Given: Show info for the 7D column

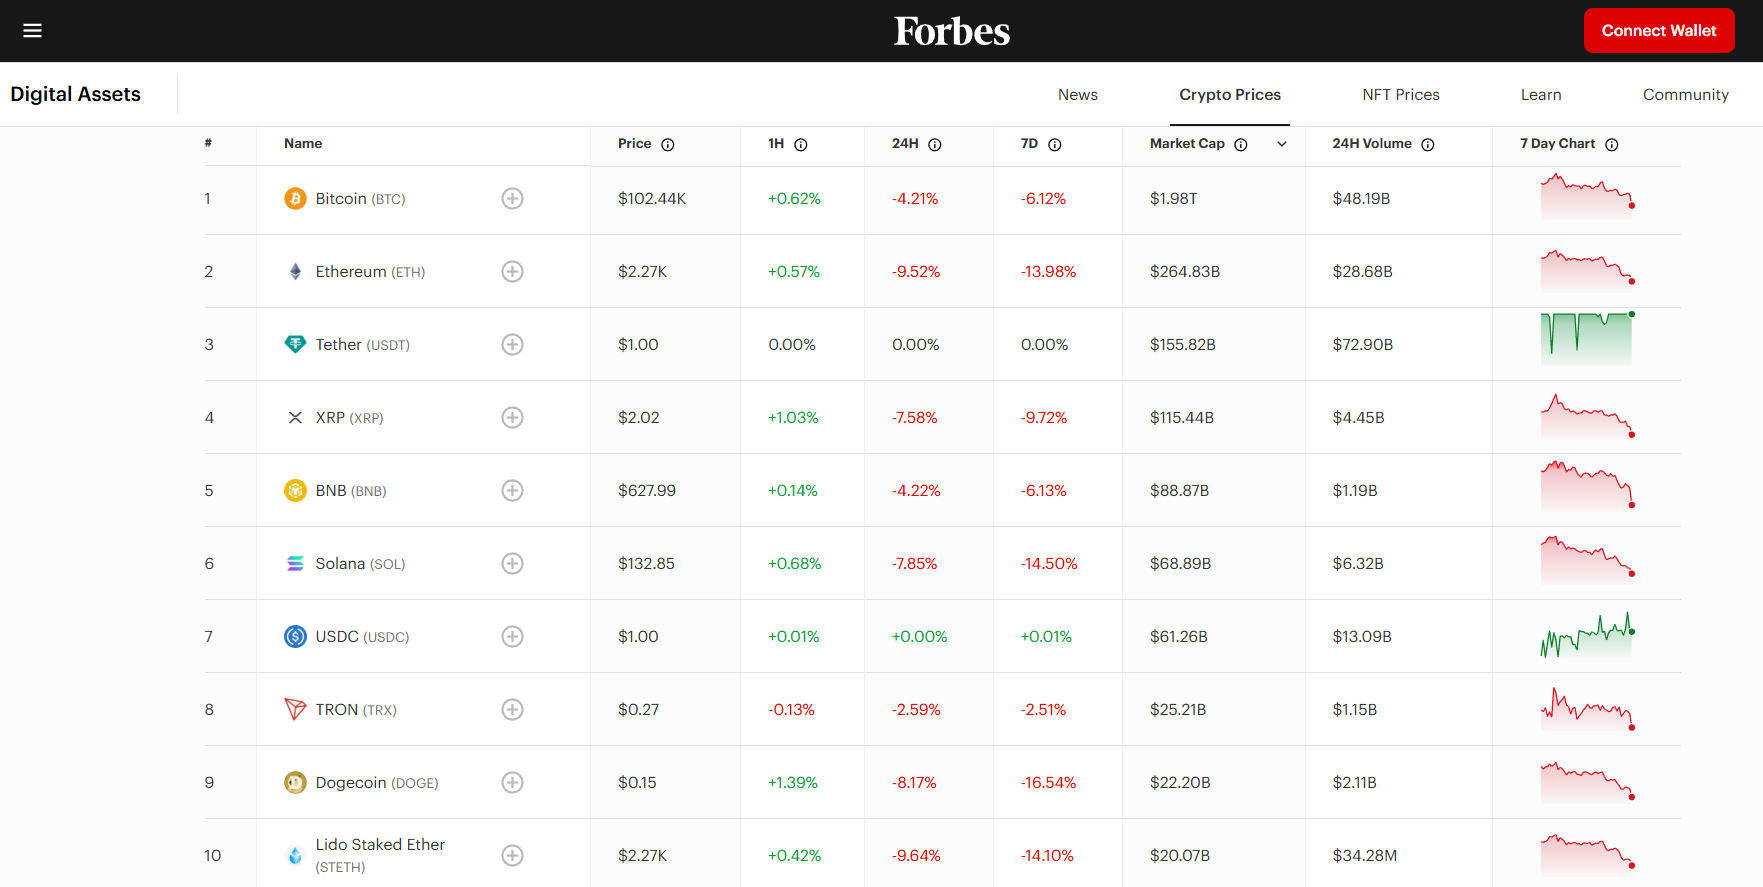Looking at the screenshot, I should pos(1055,145).
